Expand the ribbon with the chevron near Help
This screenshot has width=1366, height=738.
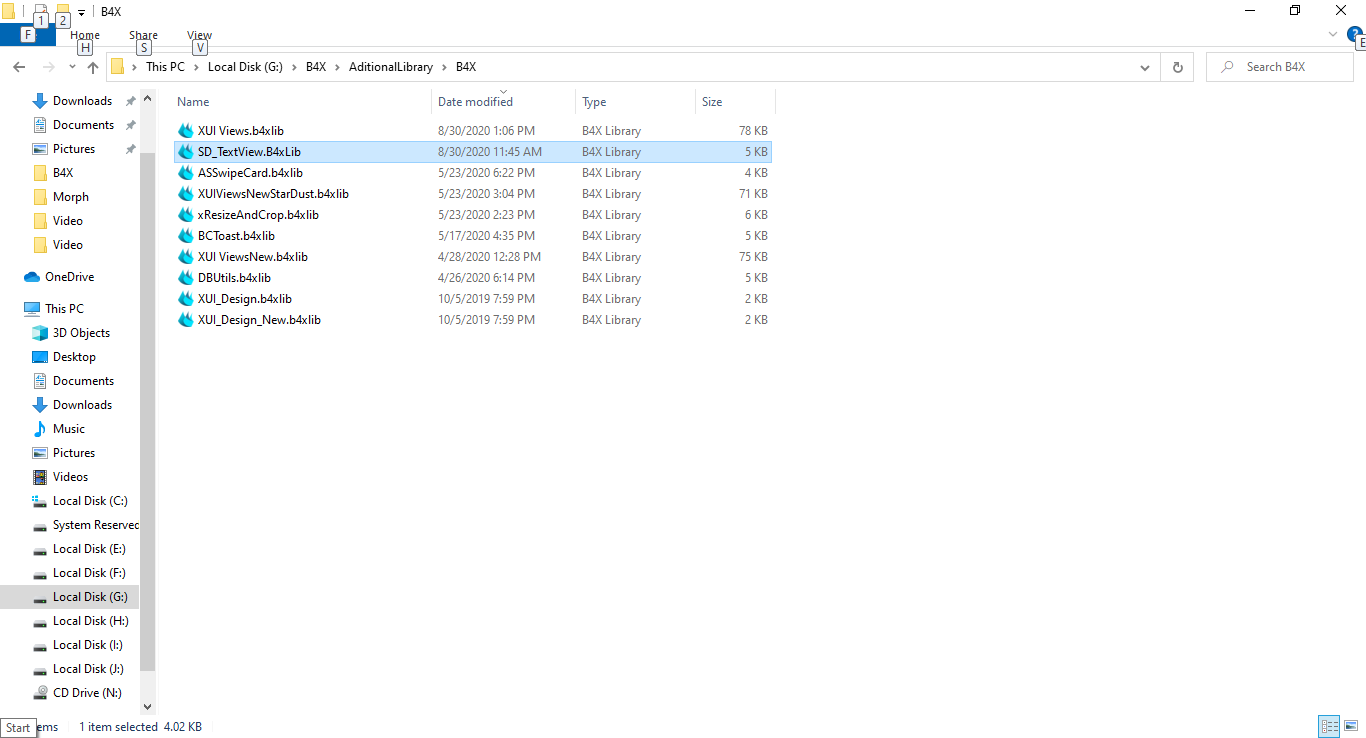[1332, 34]
